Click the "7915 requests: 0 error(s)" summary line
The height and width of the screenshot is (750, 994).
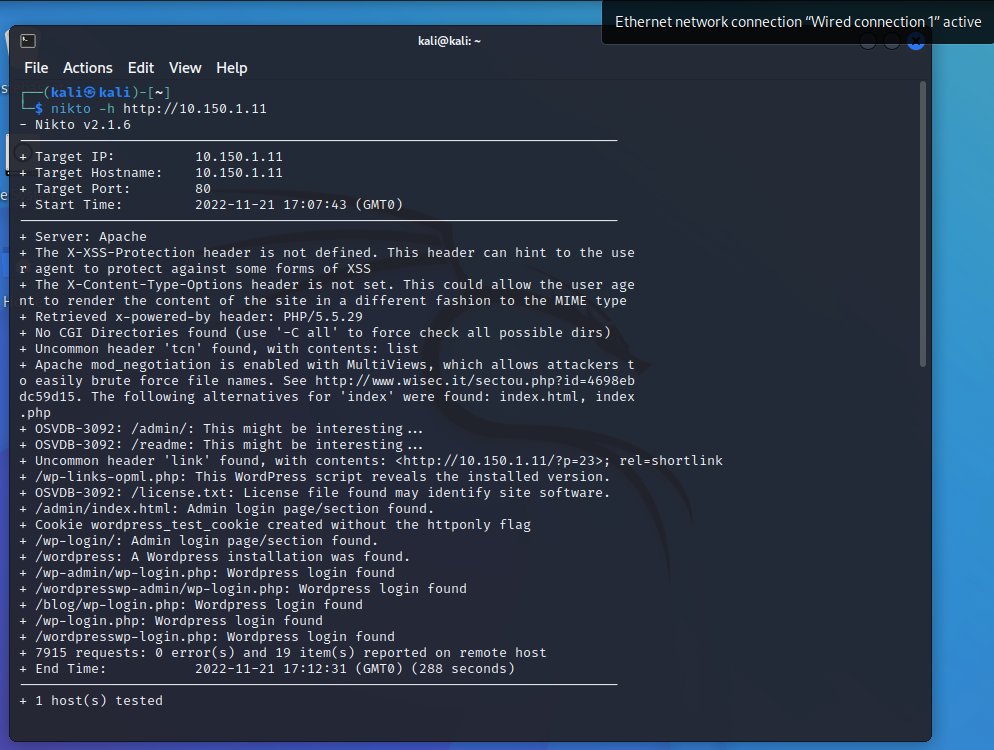pos(283,653)
